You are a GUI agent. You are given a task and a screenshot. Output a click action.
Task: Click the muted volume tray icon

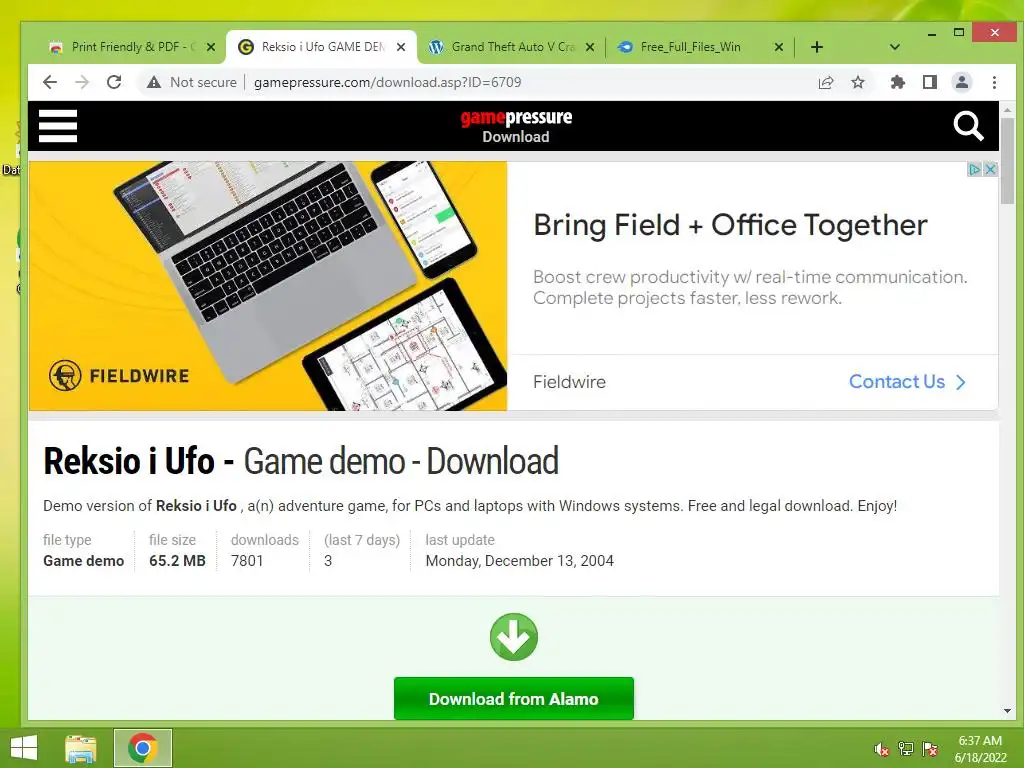(882, 749)
